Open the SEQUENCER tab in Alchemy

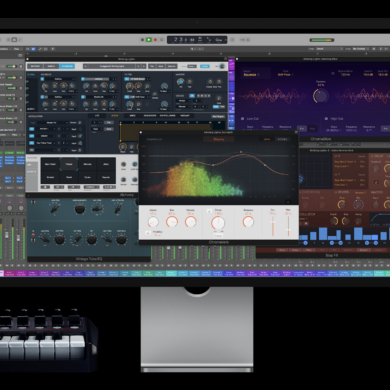(150, 116)
